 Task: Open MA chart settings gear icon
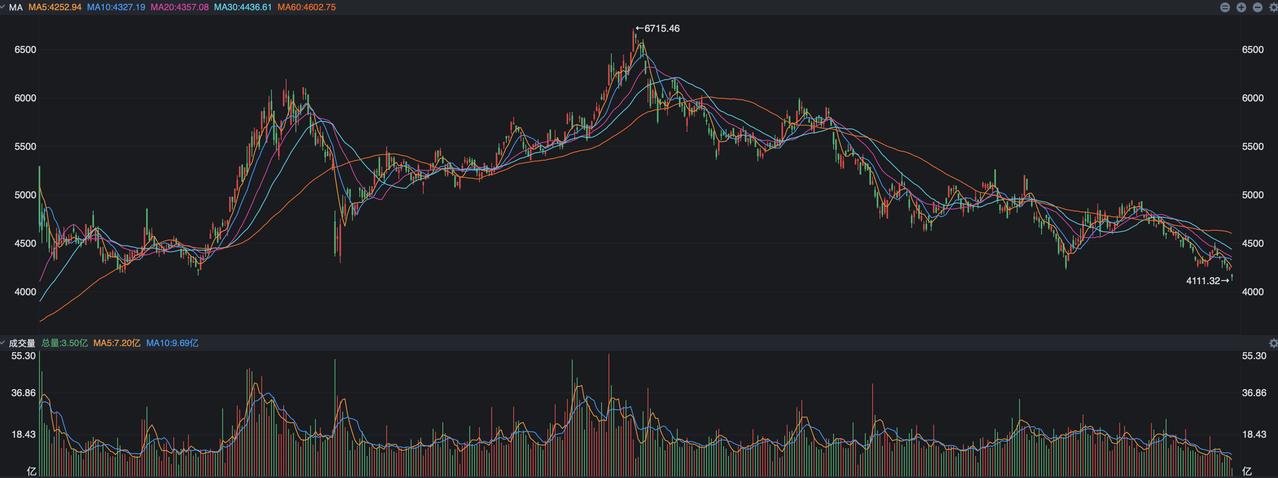pos(1273,7)
